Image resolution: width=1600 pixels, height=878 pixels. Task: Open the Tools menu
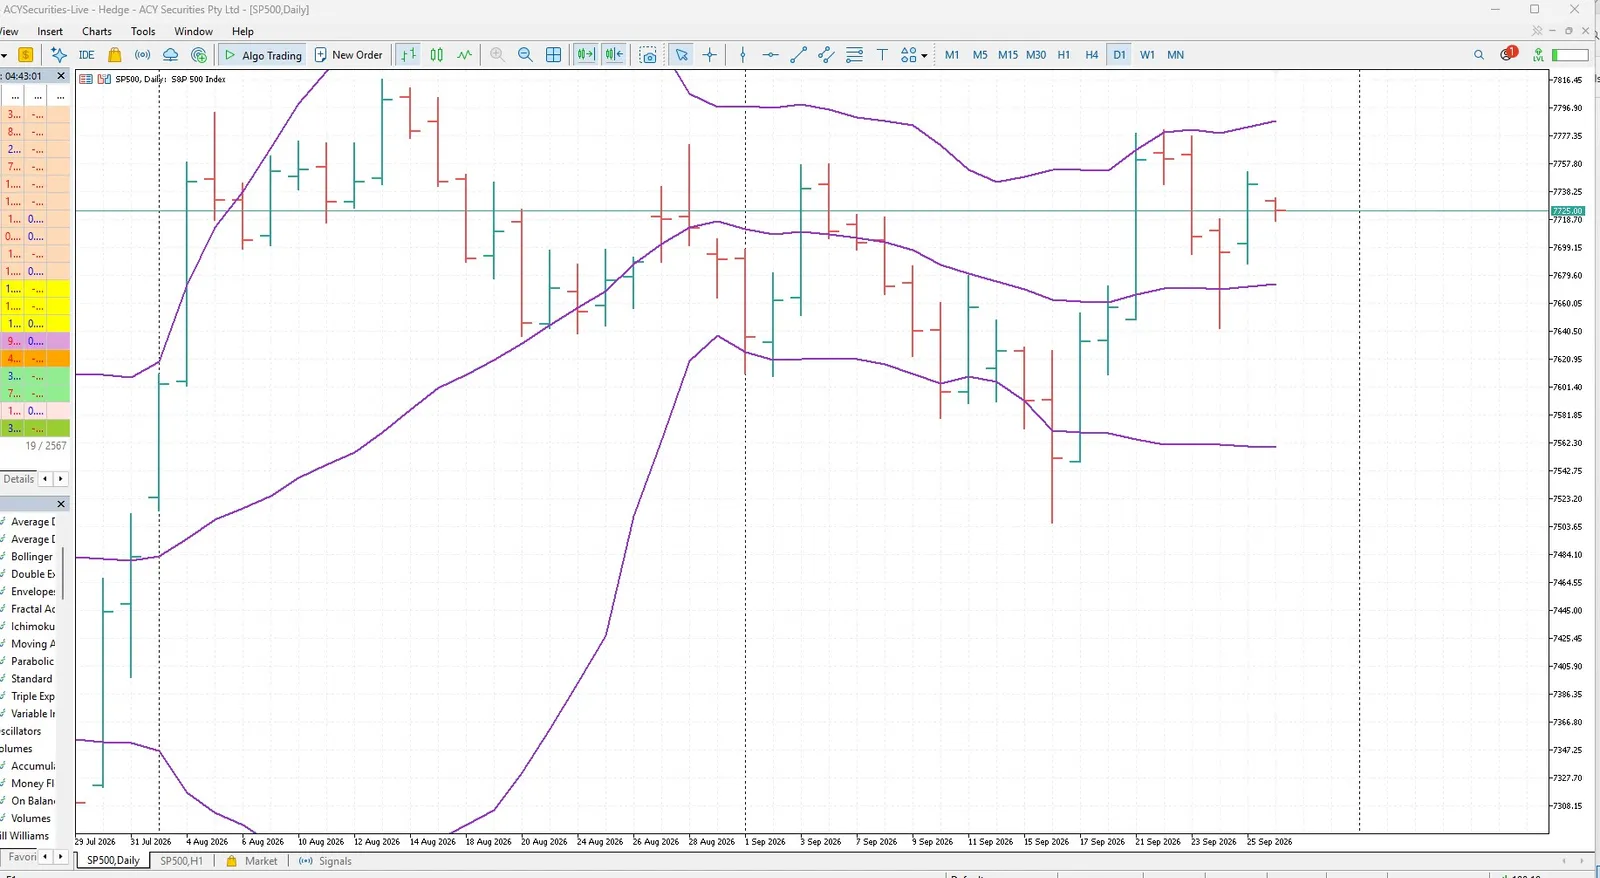[143, 31]
